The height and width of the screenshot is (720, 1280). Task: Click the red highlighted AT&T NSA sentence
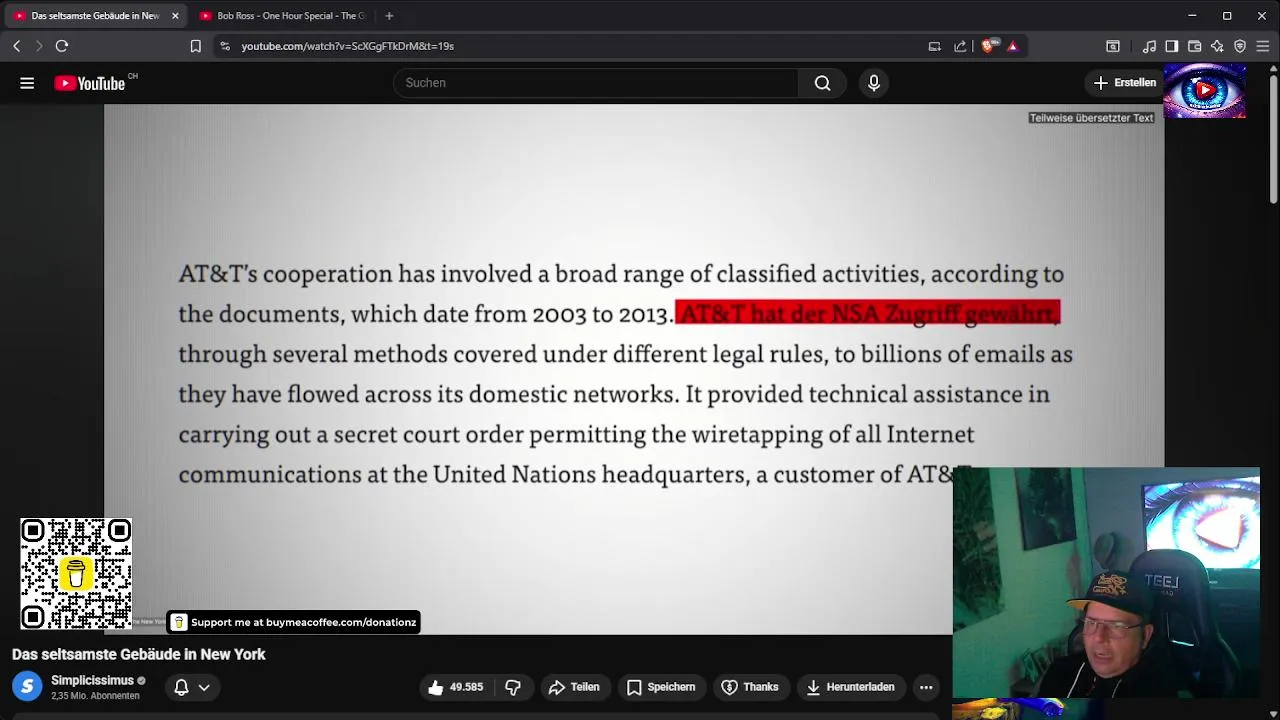(867, 313)
